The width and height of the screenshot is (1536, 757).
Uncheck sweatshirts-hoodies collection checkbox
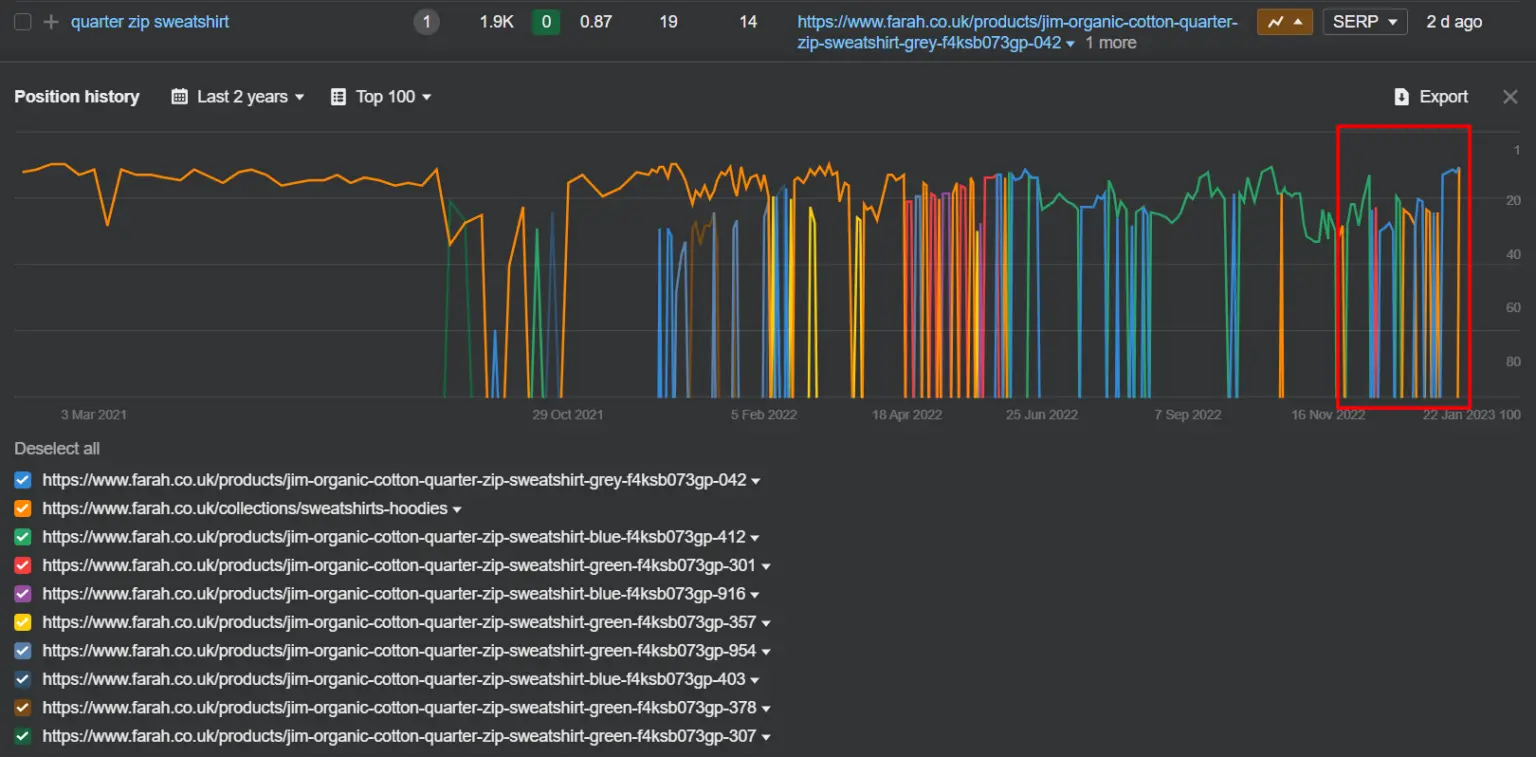(x=23, y=508)
